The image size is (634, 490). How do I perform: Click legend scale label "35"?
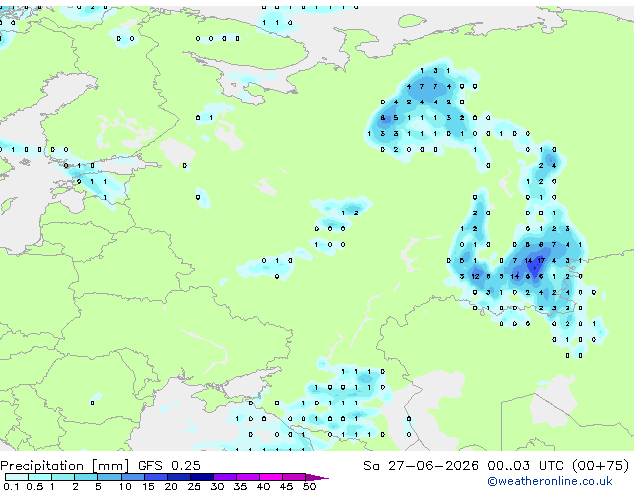[240, 486]
